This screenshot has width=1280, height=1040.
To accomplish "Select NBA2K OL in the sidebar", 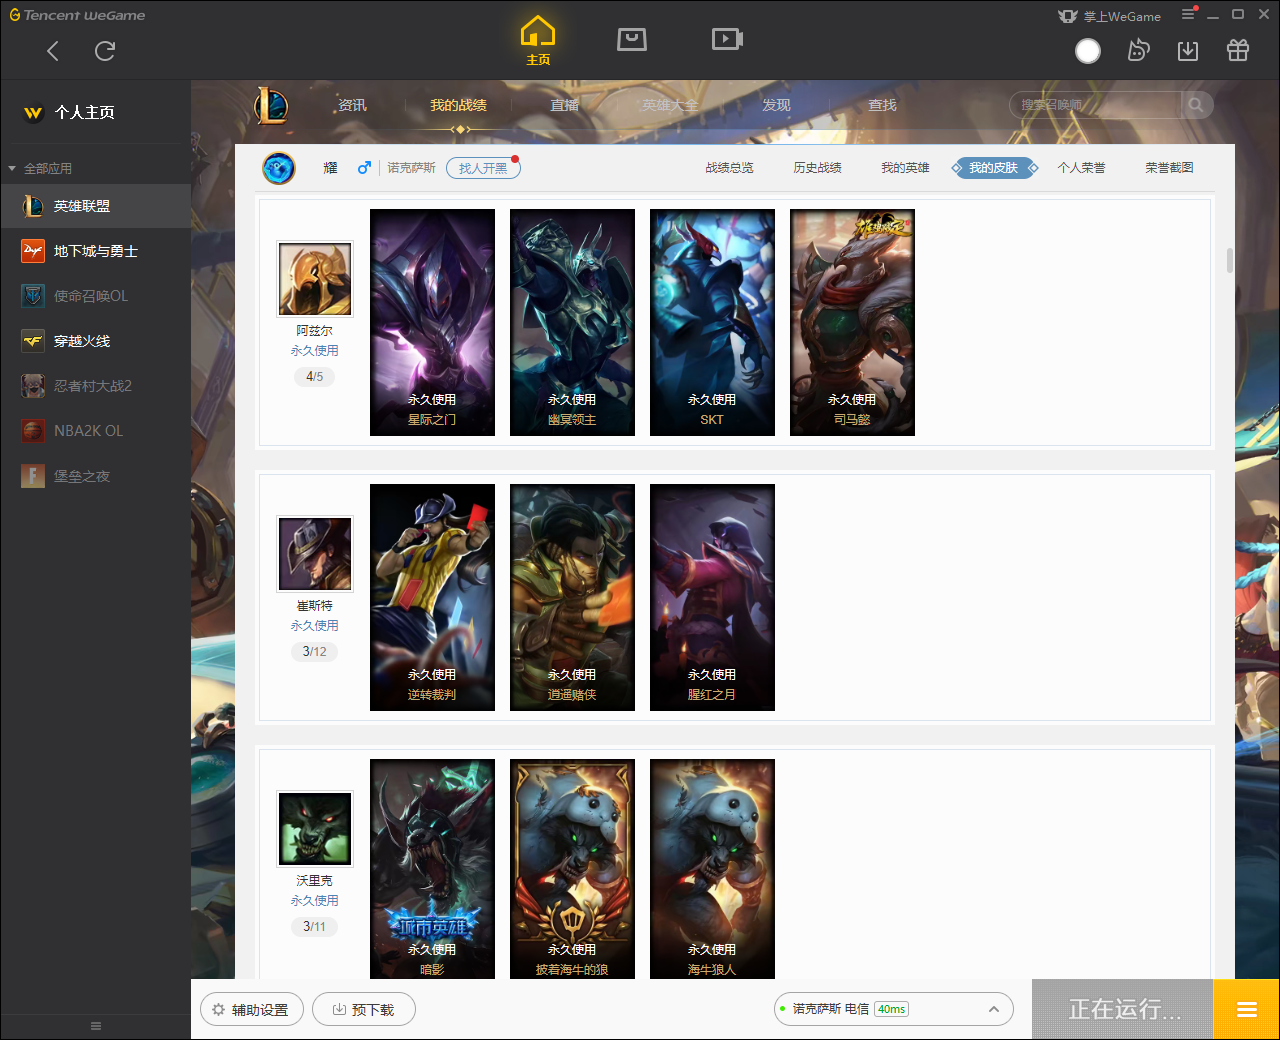I will 95,431.
